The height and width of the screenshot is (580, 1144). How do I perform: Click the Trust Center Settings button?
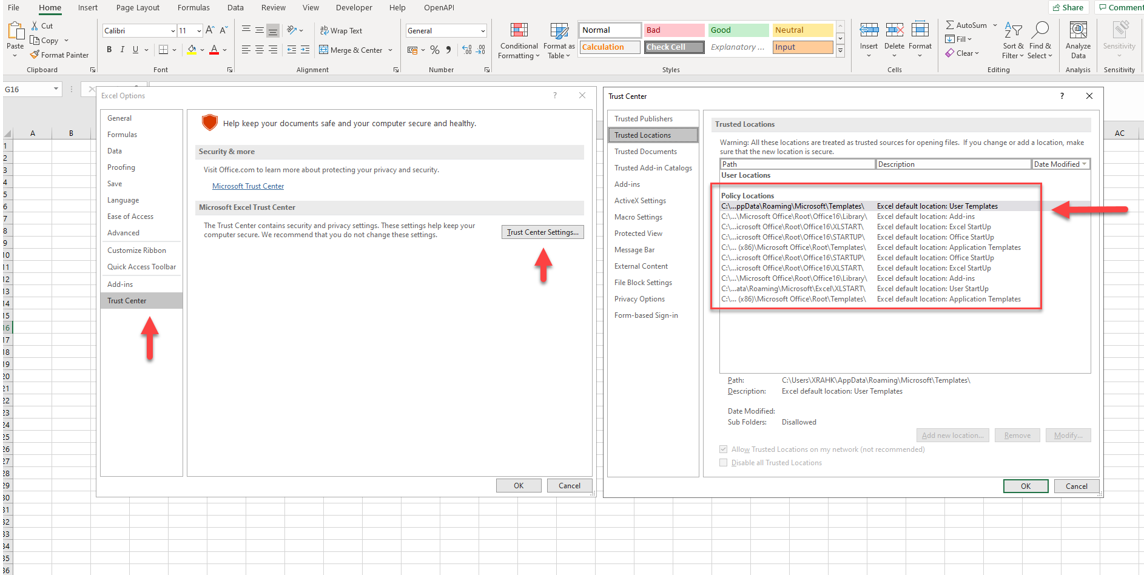click(x=542, y=232)
